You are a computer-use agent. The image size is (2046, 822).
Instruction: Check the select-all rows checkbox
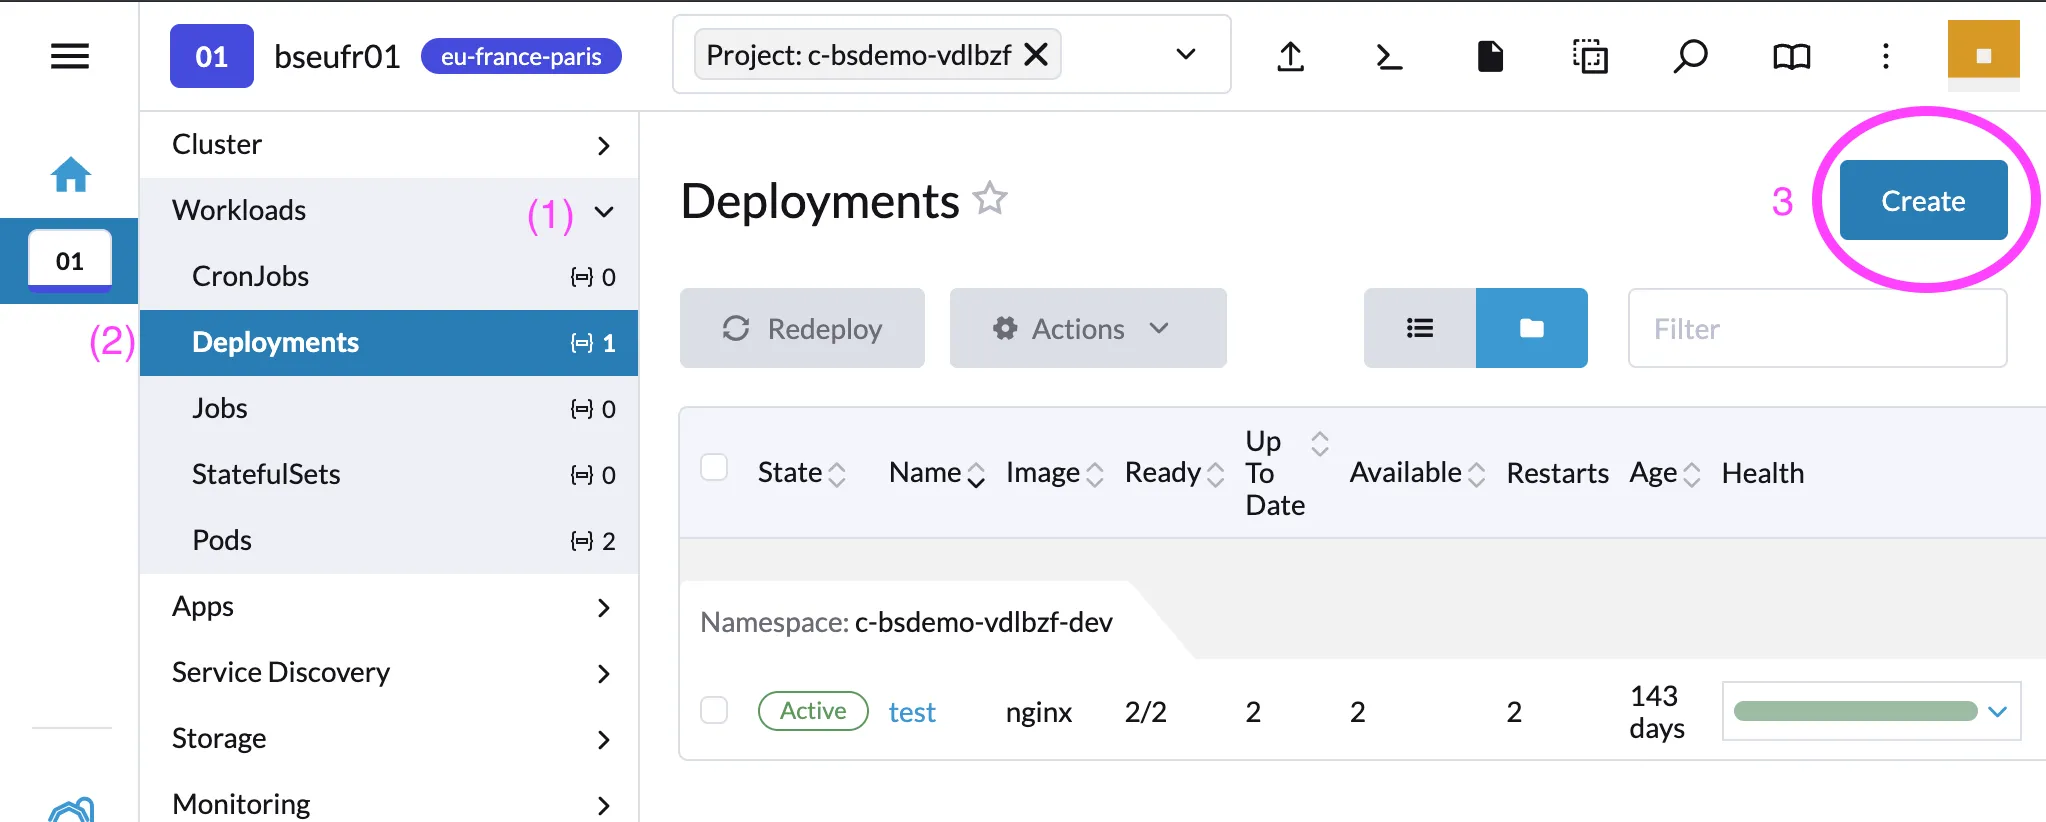714,467
